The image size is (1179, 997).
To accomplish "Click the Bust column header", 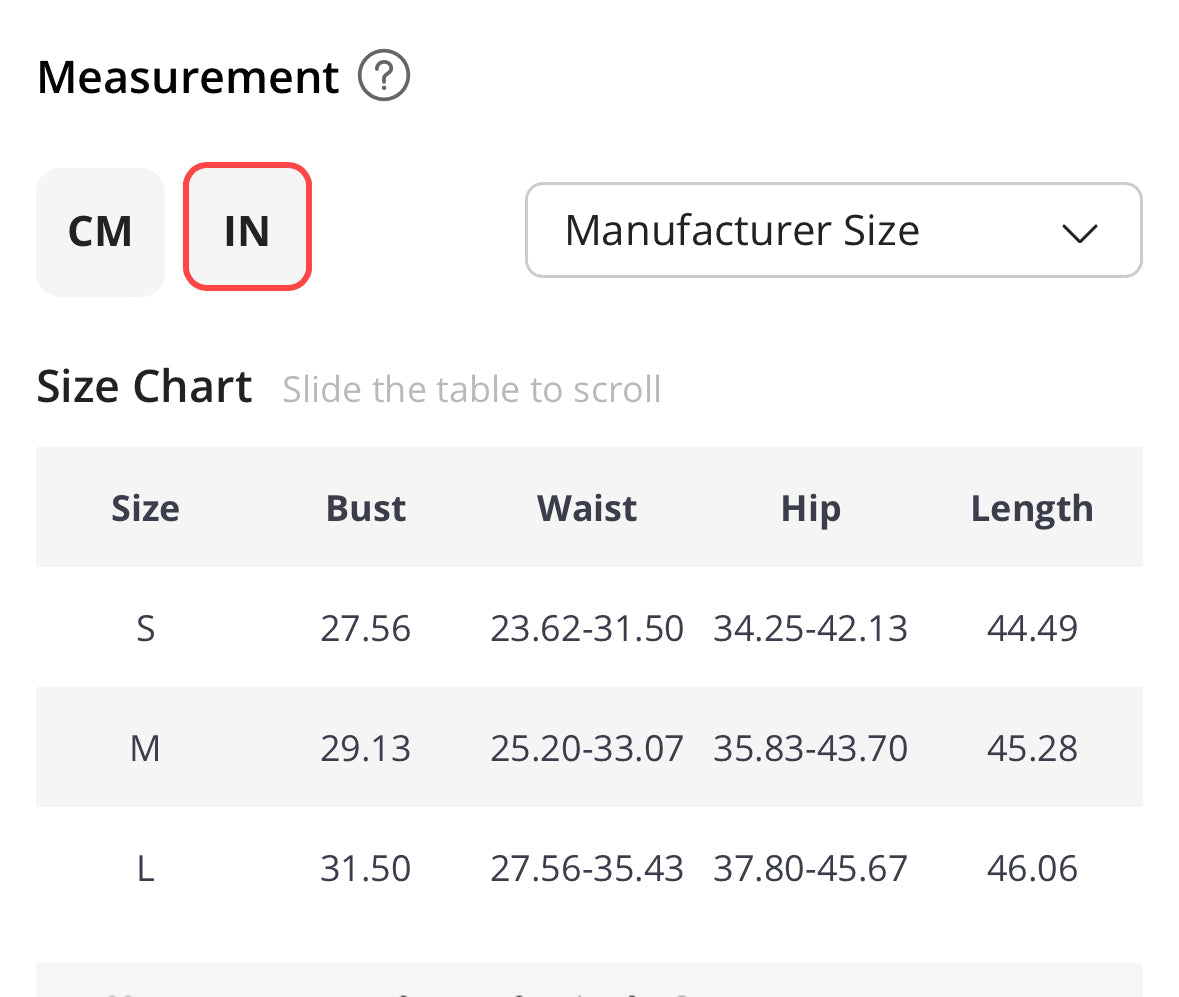I will (x=366, y=508).
